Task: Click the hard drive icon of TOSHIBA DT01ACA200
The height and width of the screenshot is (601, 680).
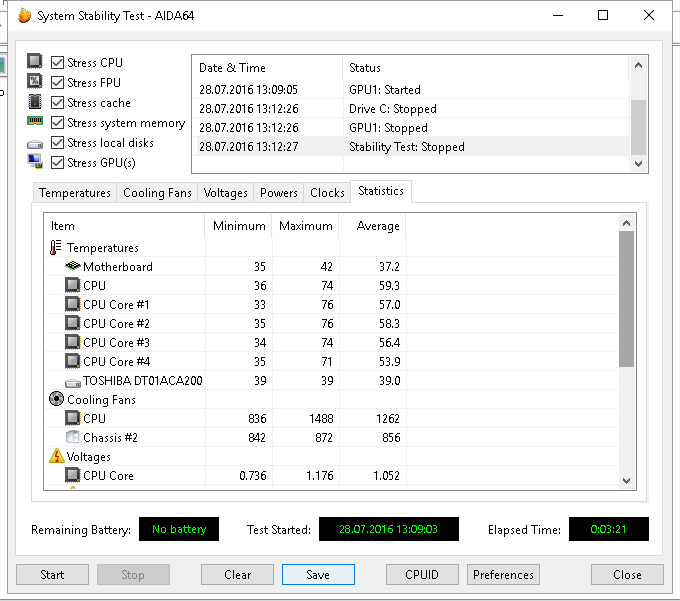Action: pos(73,383)
